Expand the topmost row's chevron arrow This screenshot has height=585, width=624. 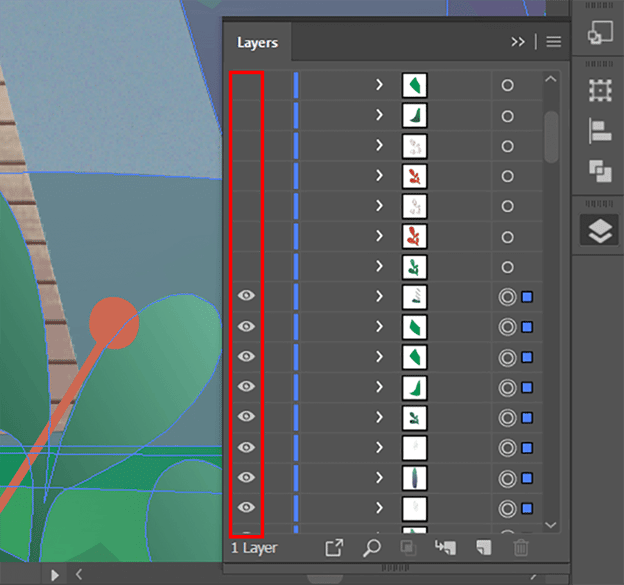(379, 85)
